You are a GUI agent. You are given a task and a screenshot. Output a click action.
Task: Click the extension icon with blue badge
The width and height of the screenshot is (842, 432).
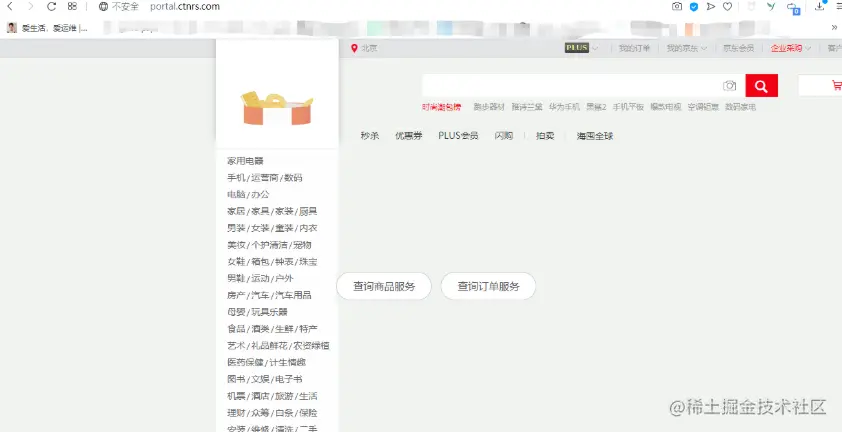[x=793, y=8]
